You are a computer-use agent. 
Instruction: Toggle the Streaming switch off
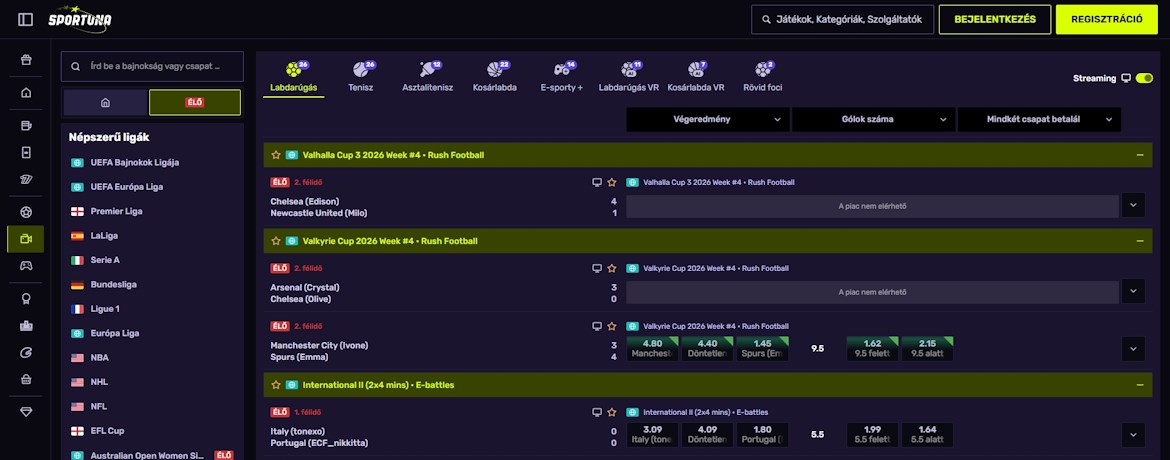click(x=1144, y=78)
